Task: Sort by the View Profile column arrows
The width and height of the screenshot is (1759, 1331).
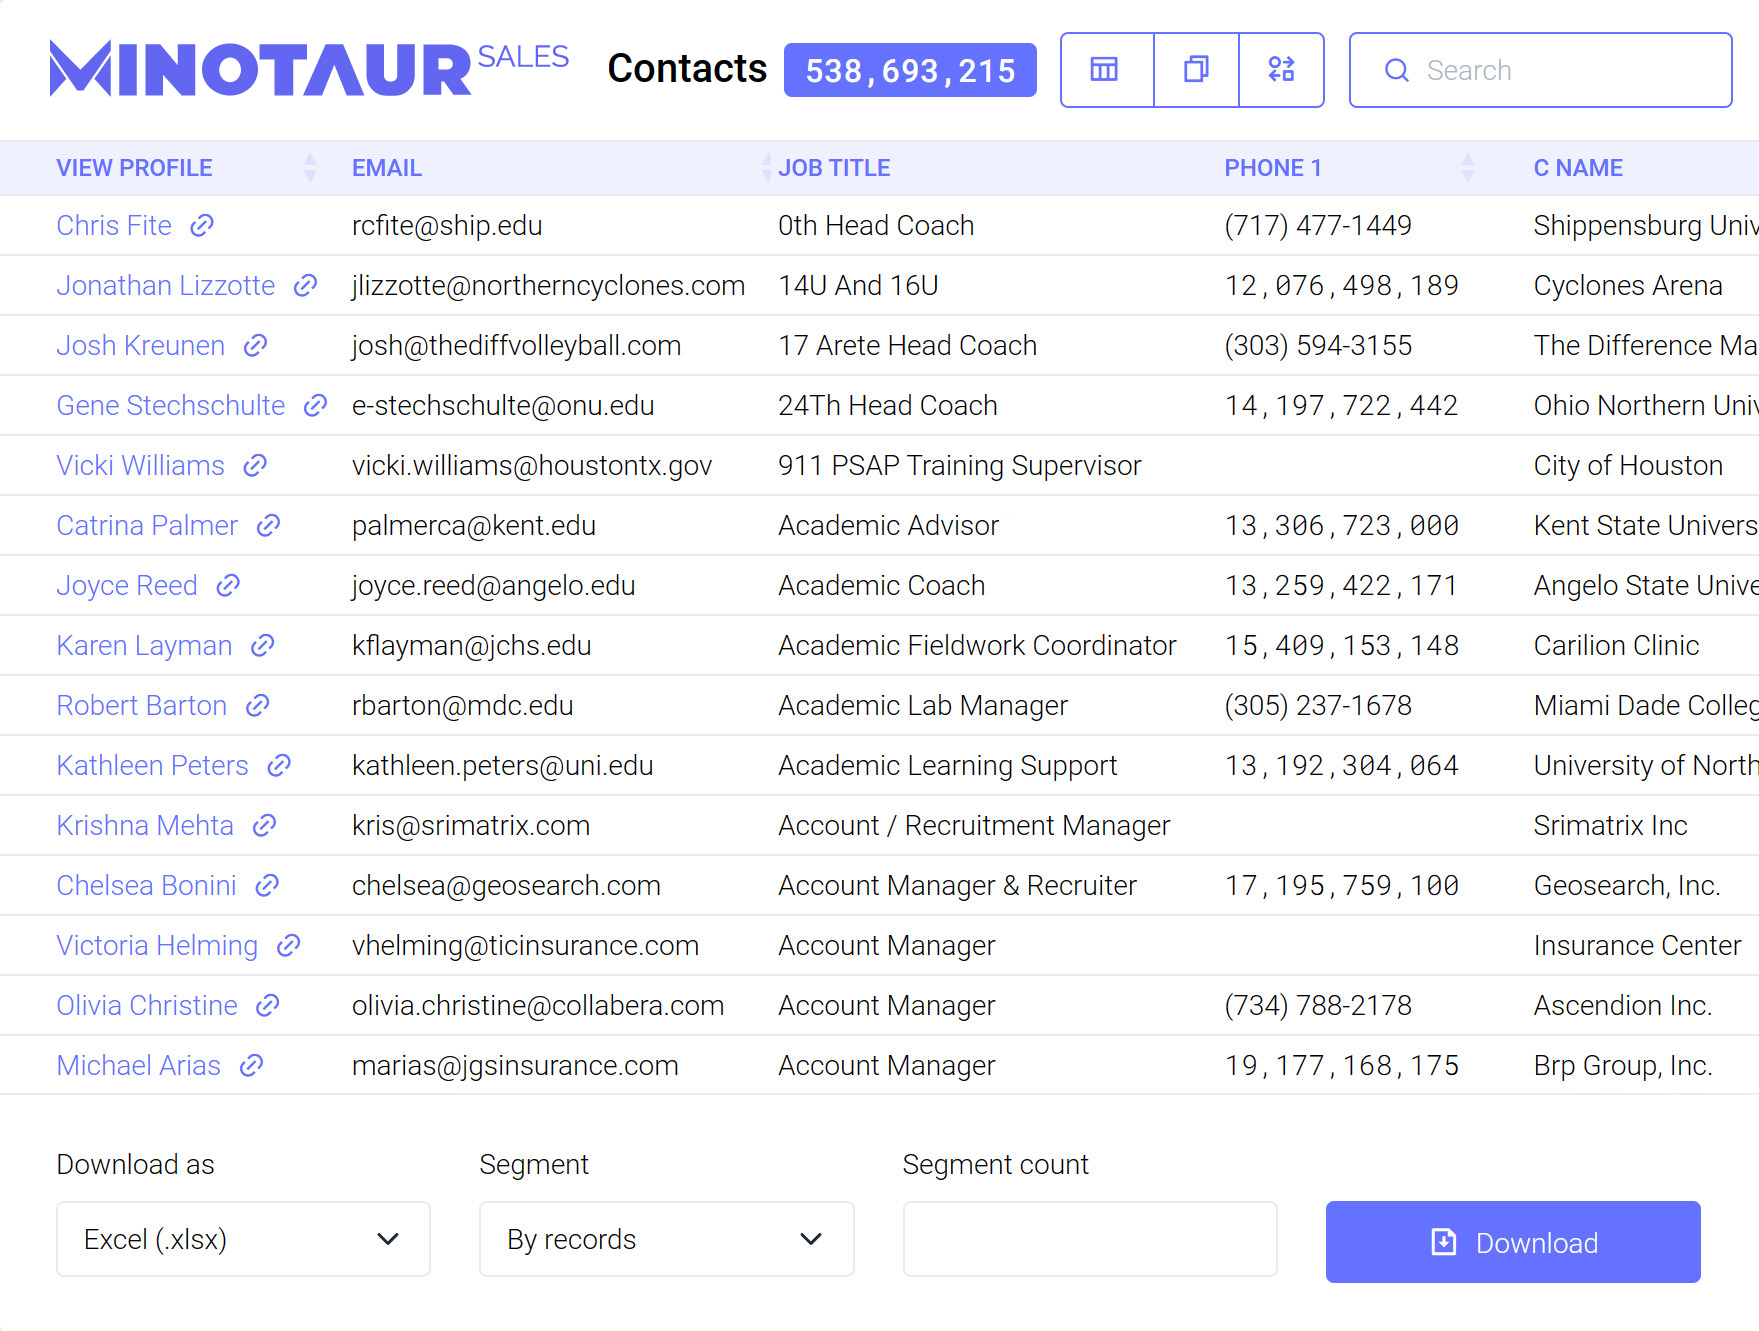Action: click(310, 168)
